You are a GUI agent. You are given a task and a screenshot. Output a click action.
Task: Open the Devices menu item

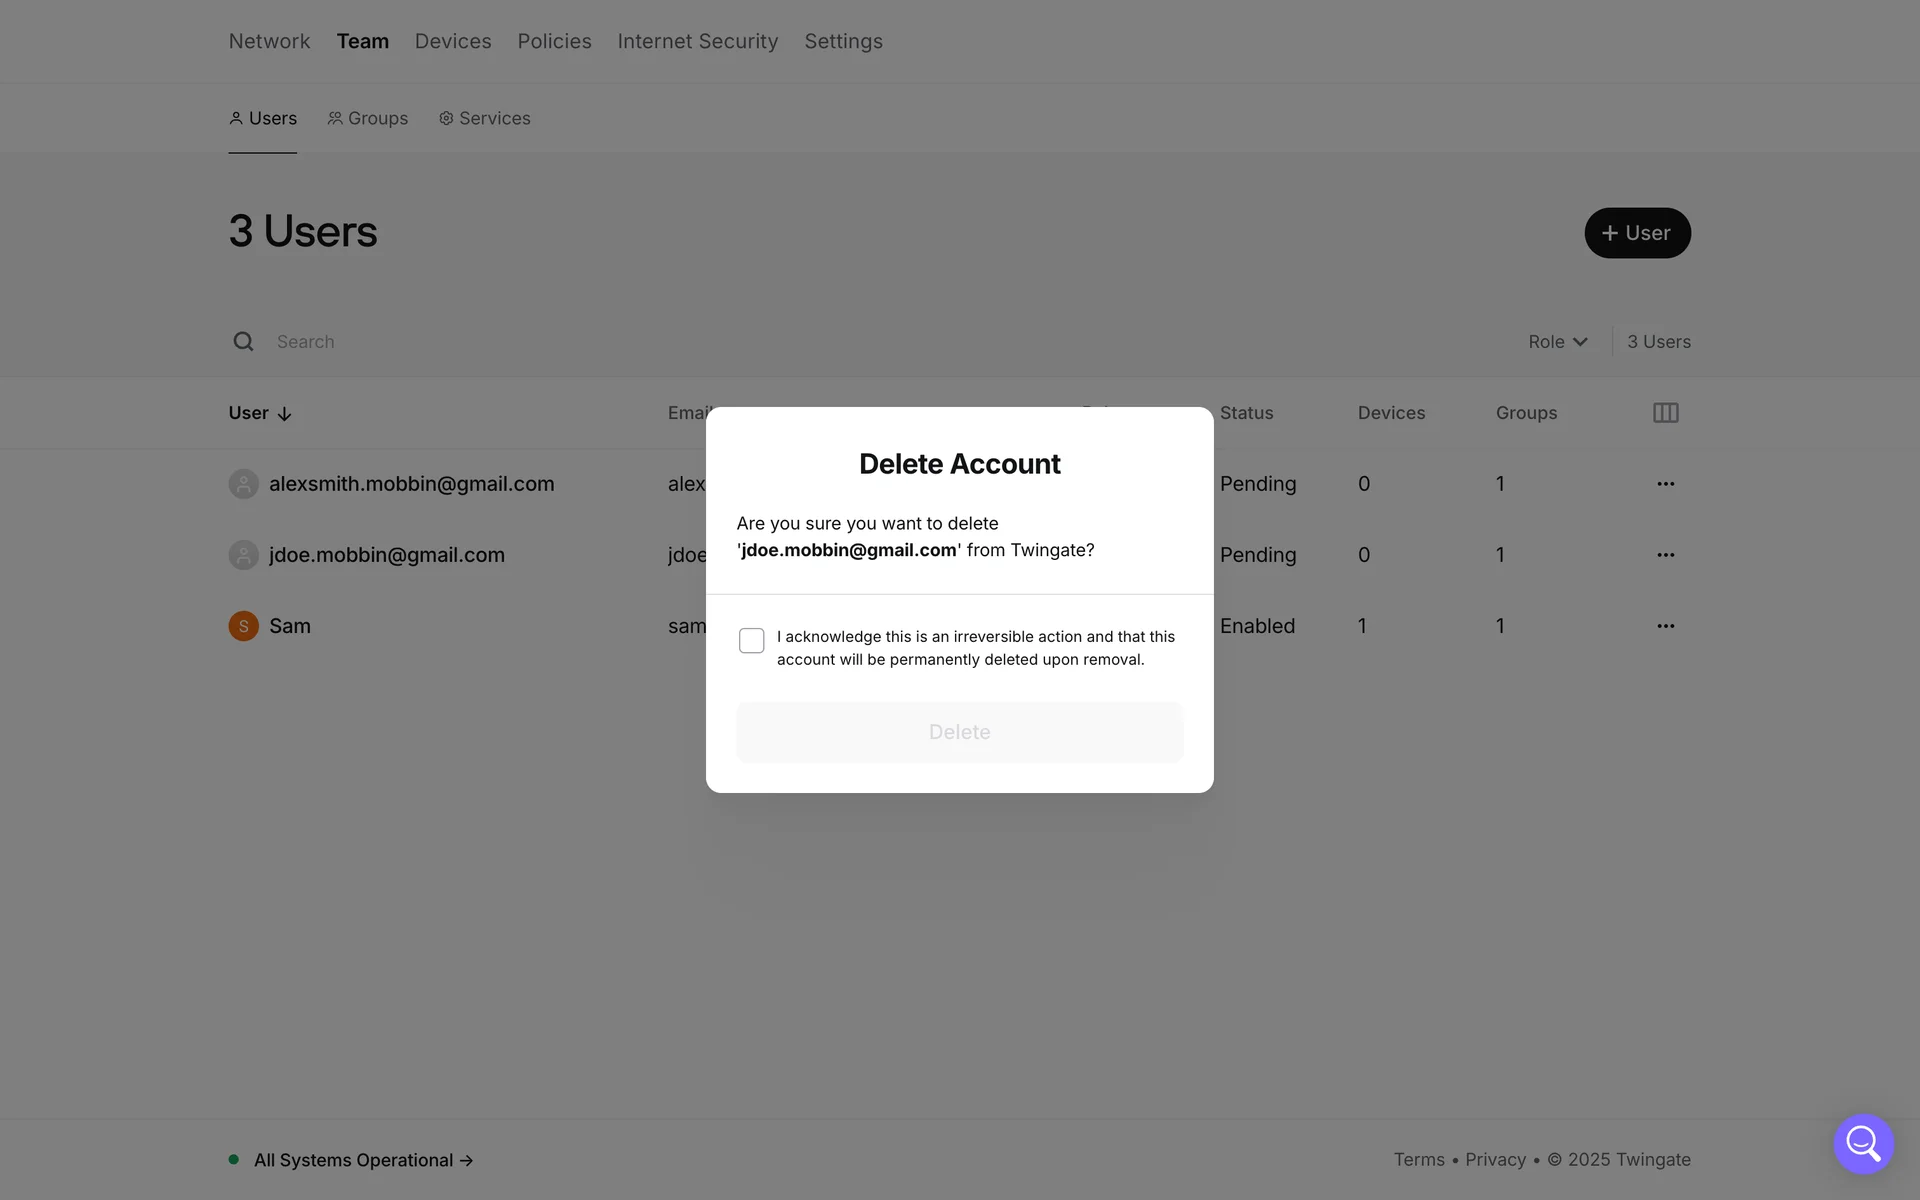pos(453,41)
